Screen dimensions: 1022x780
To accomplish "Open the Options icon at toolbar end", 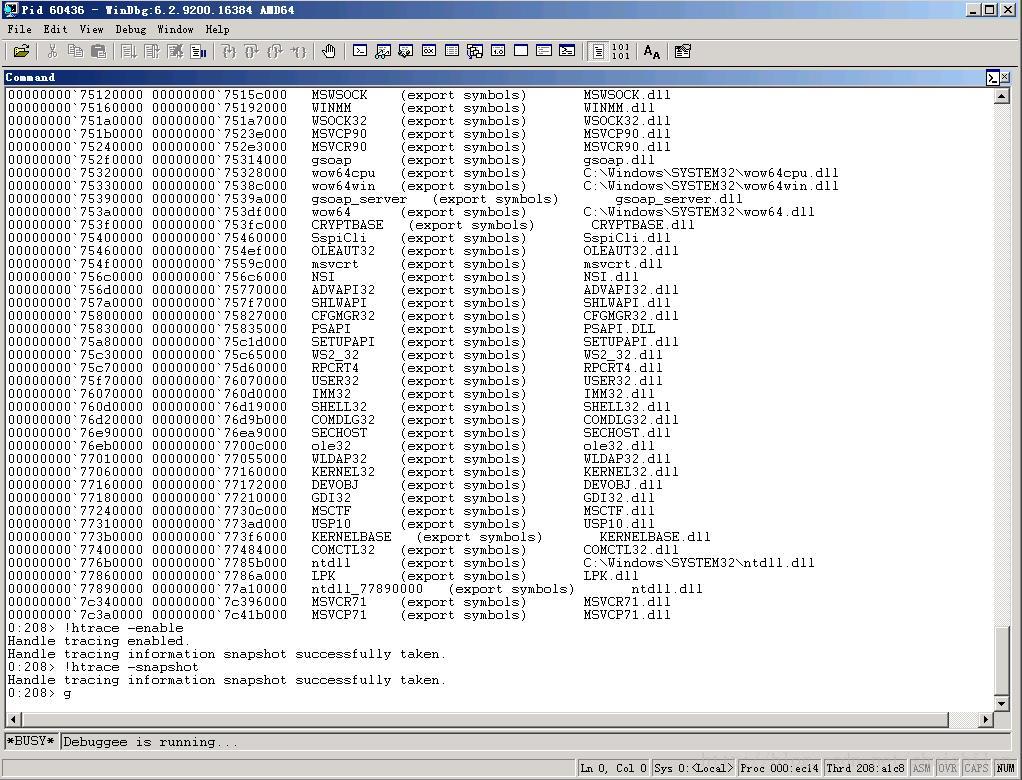I will pyautogui.click(x=683, y=51).
